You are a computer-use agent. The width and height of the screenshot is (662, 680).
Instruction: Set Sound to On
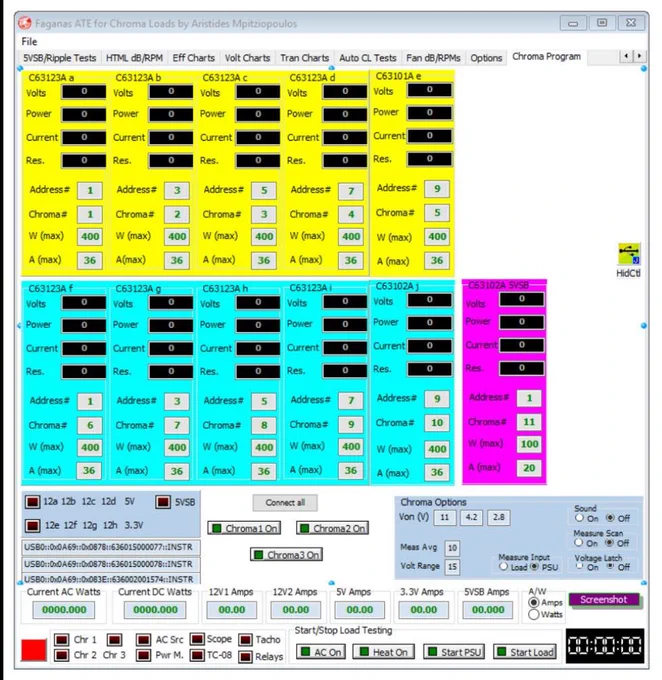(579, 518)
